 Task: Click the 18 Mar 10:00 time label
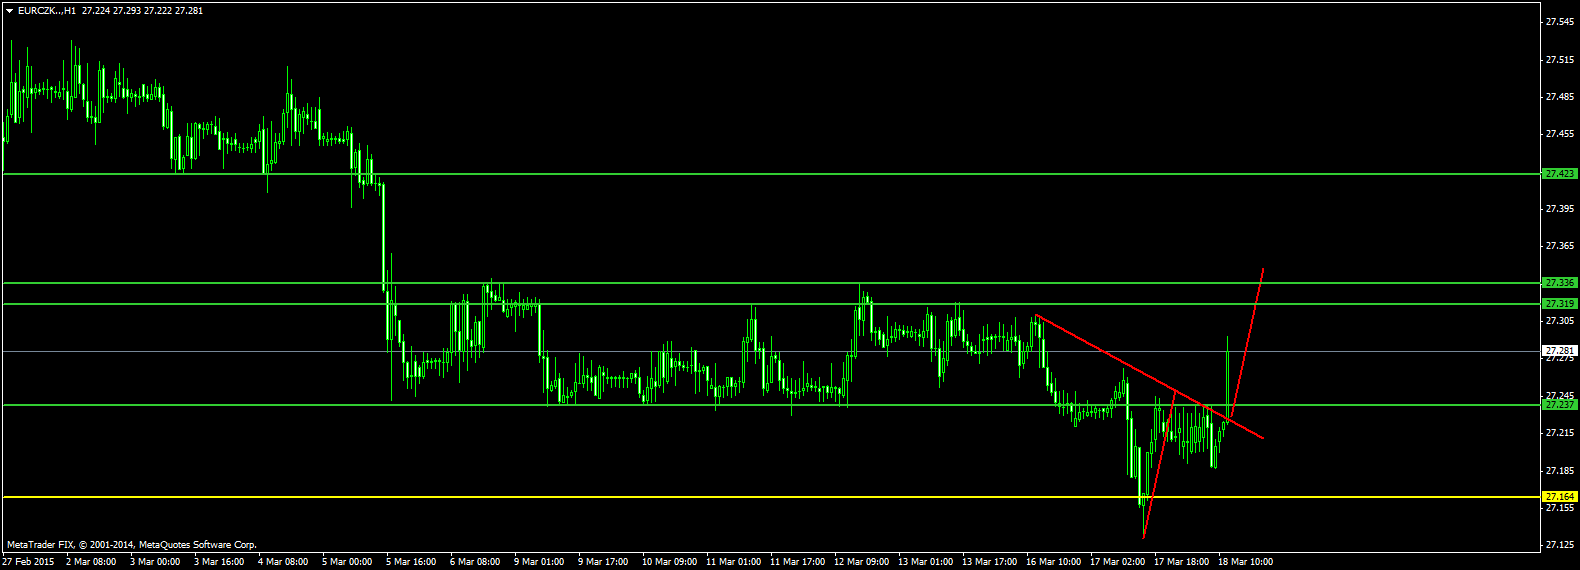click(x=1245, y=562)
